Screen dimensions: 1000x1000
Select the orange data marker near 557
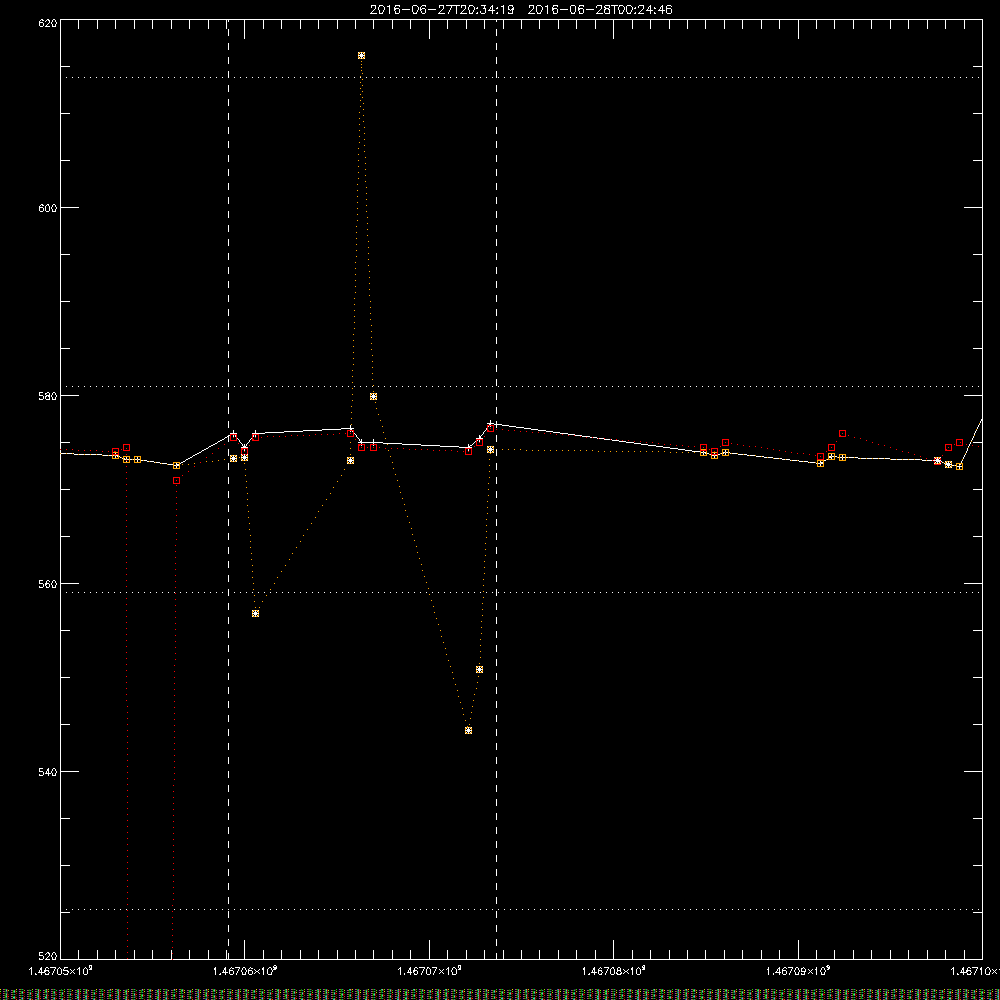pyautogui.click(x=256, y=614)
